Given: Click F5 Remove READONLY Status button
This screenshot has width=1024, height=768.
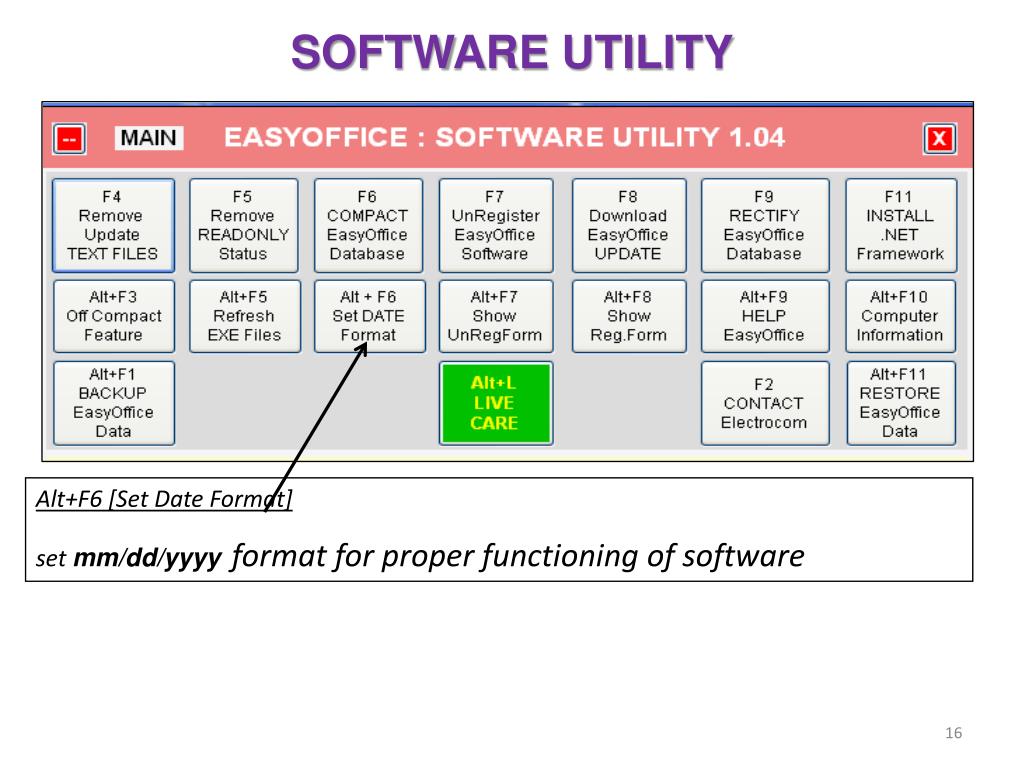Looking at the screenshot, I should 244,226.
